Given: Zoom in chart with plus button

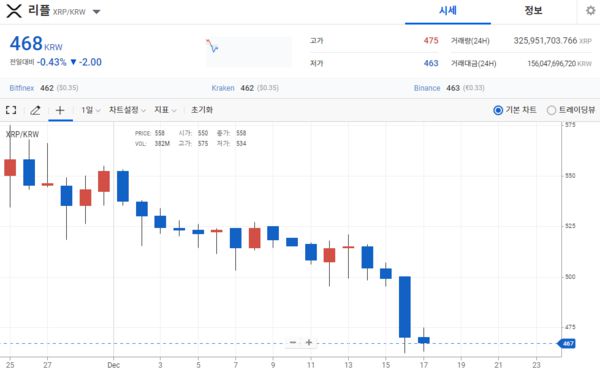Looking at the screenshot, I should [309, 342].
